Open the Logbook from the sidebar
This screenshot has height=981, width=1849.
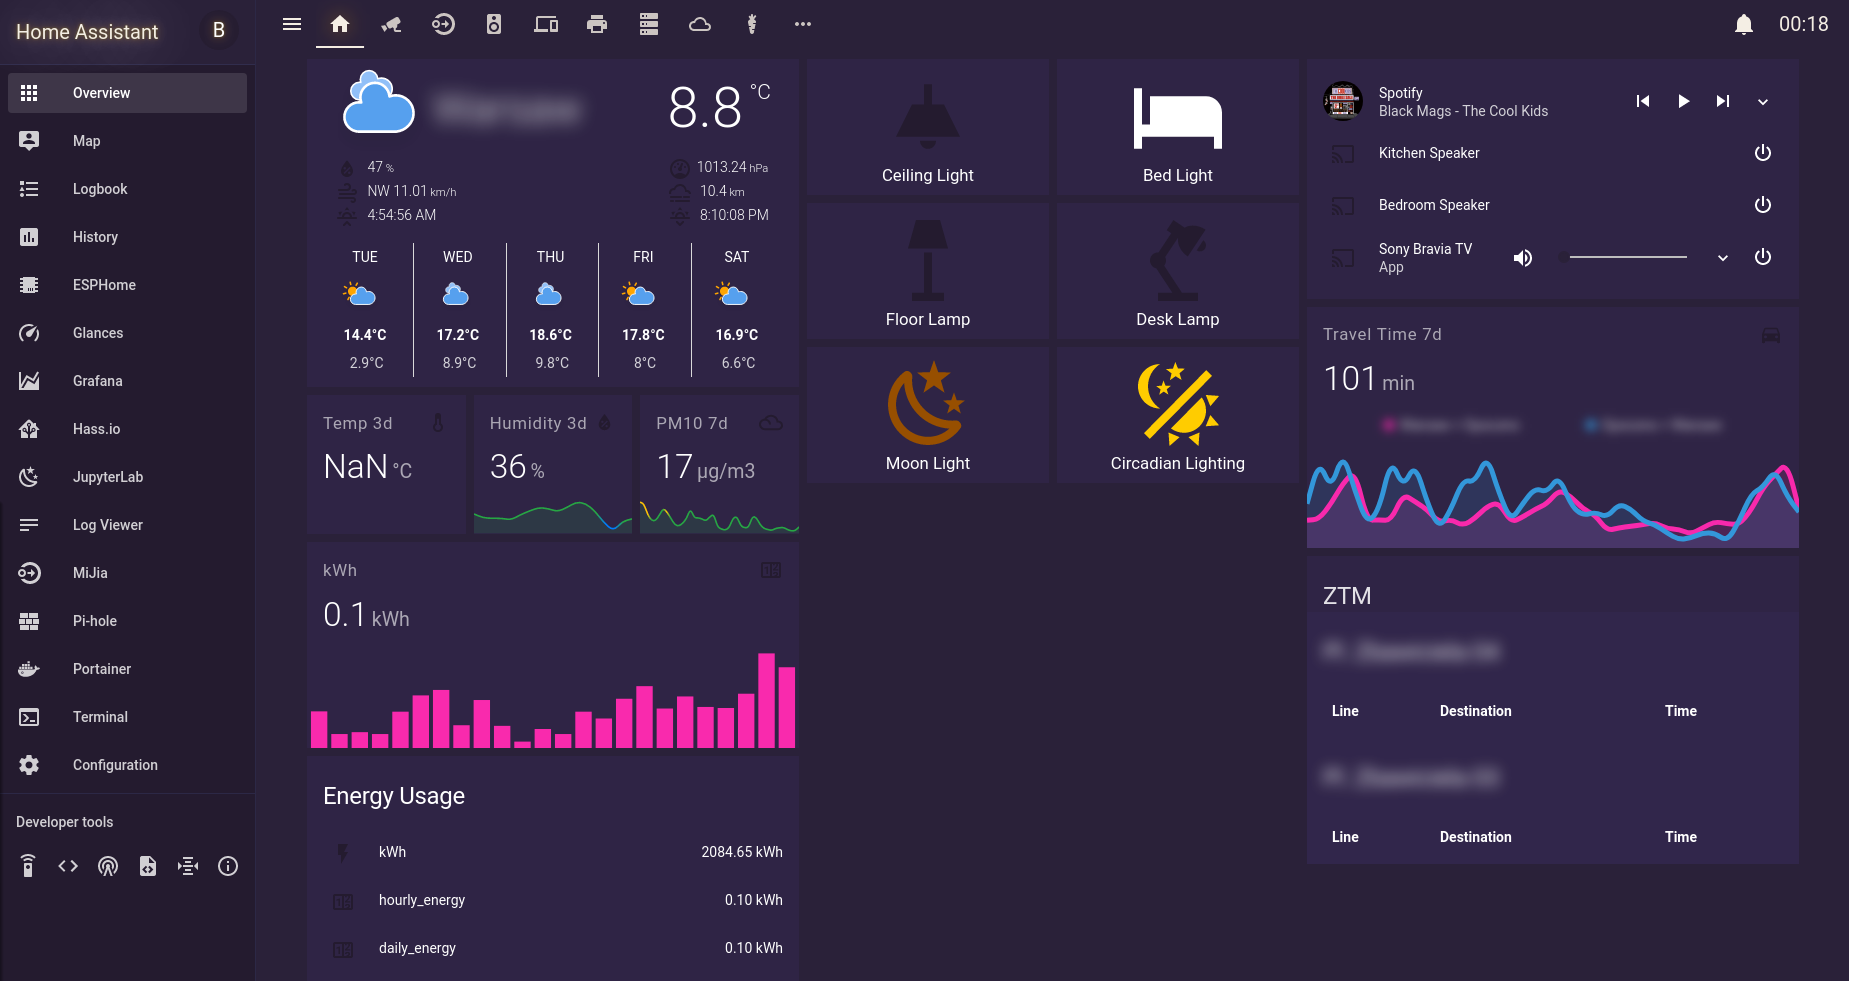(100, 188)
